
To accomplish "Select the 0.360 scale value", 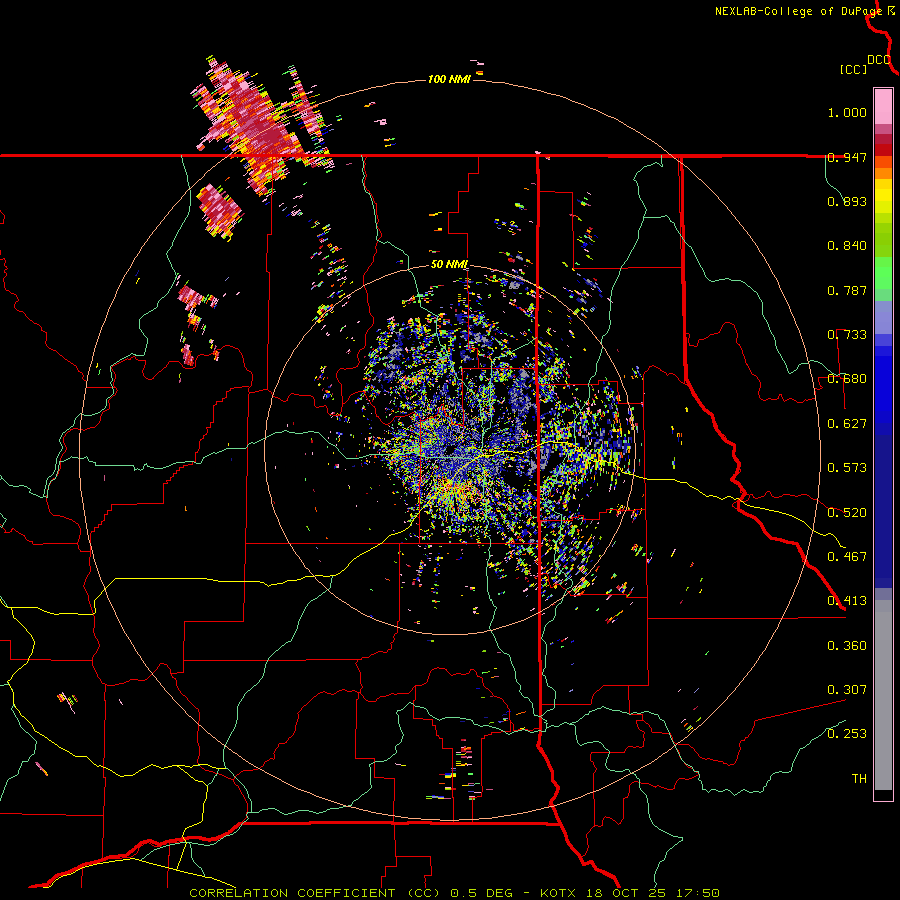I will (847, 646).
